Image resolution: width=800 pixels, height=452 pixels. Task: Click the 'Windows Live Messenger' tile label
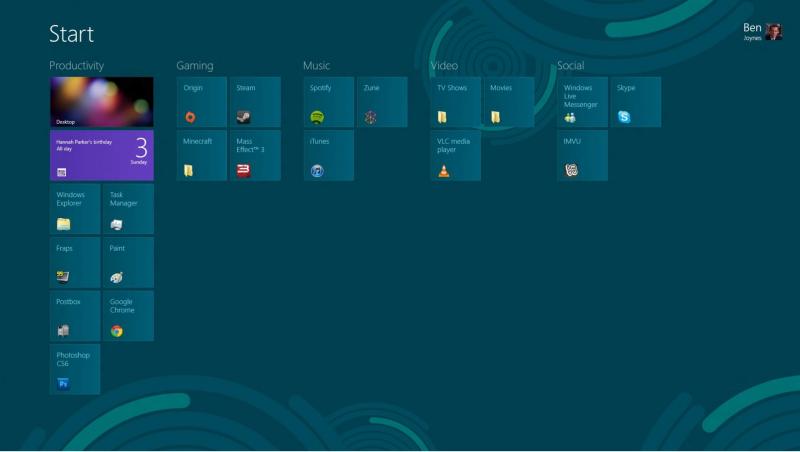[x=581, y=96]
